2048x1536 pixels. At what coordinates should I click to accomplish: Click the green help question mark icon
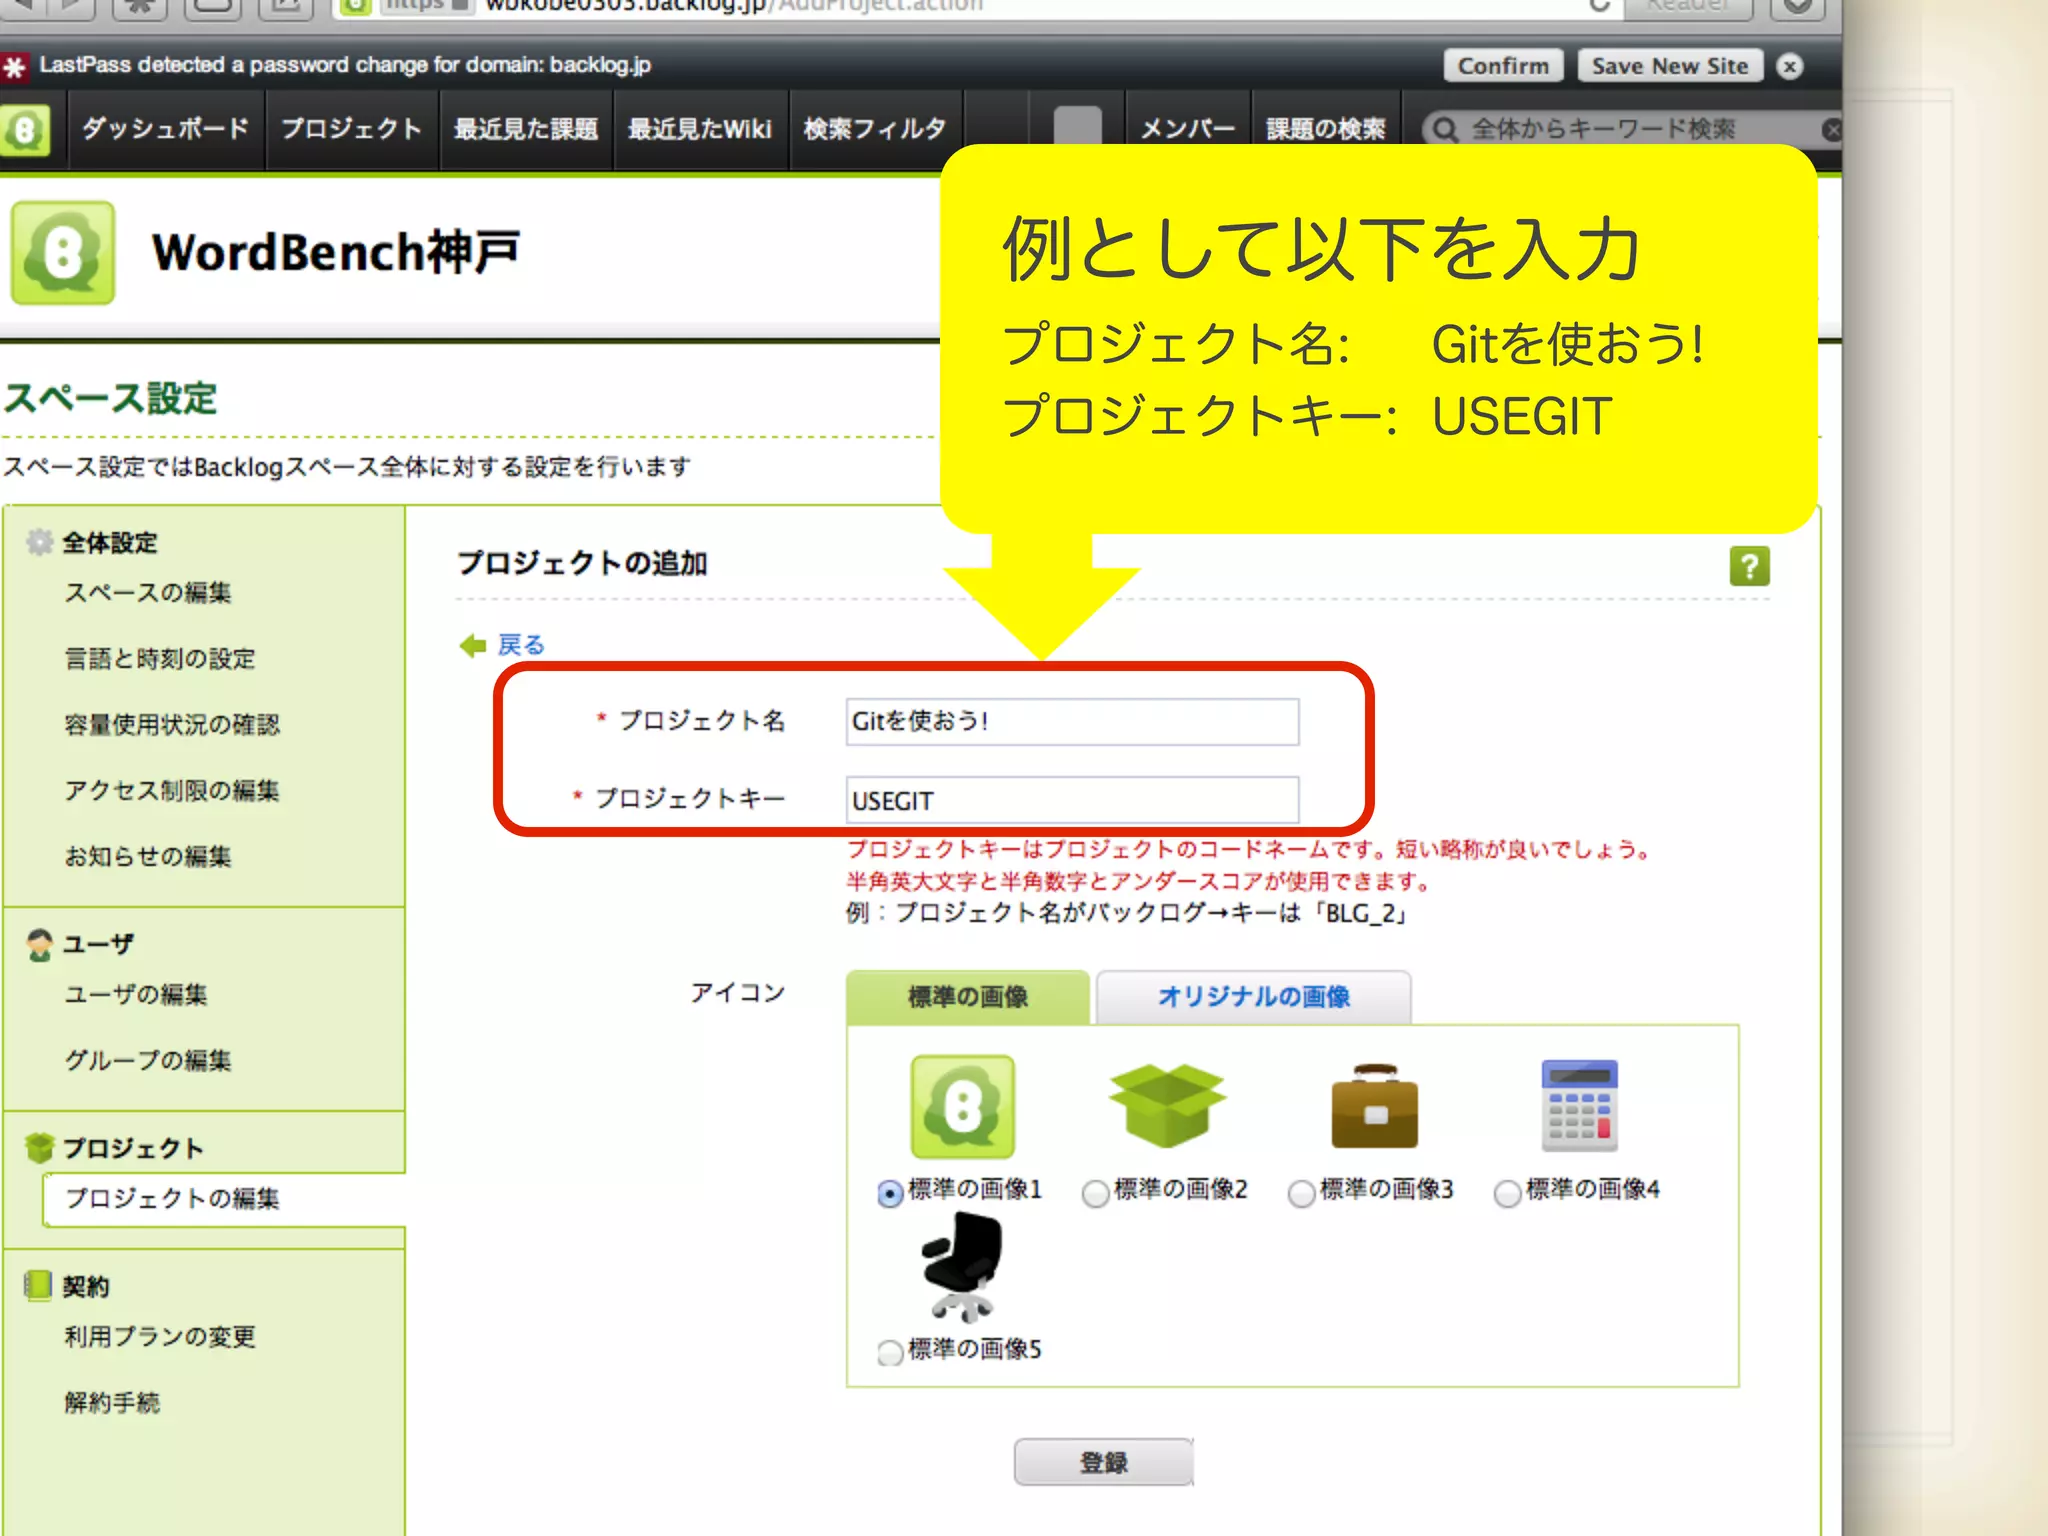coord(1749,566)
